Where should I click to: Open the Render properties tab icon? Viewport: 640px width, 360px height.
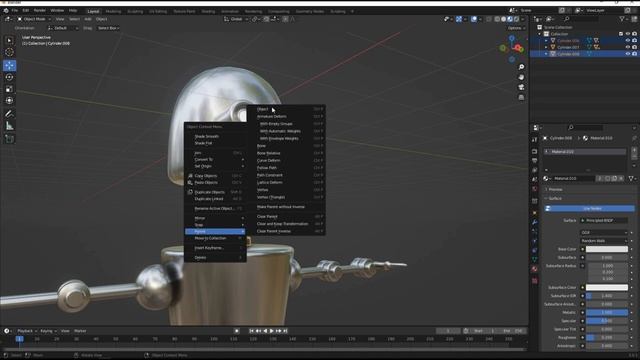(x=535, y=151)
